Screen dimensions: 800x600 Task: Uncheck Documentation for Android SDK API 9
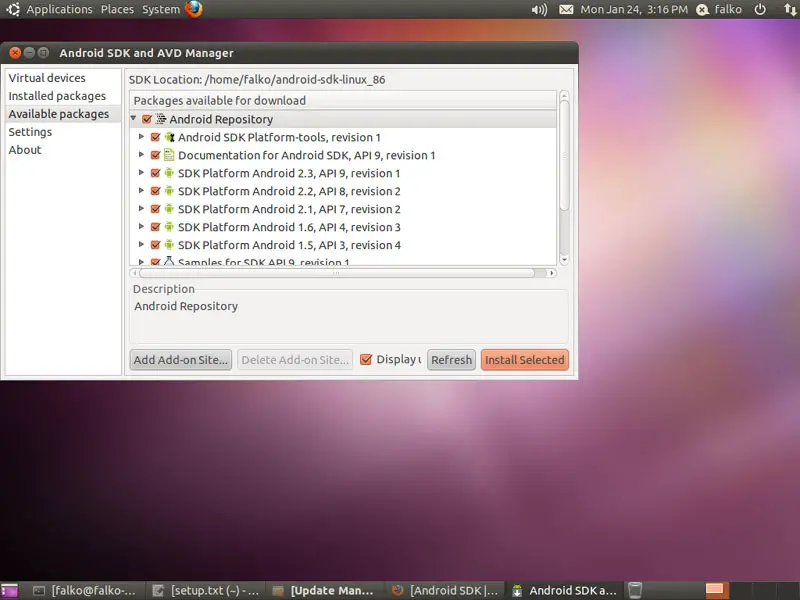[x=156, y=155]
